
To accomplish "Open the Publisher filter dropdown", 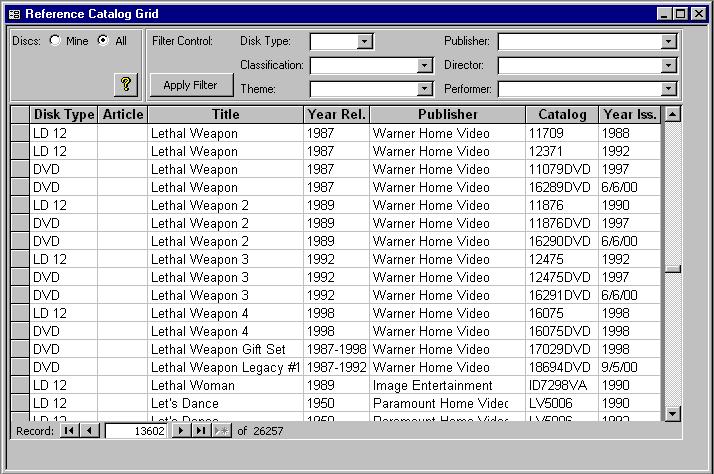I will [x=669, y=42].
